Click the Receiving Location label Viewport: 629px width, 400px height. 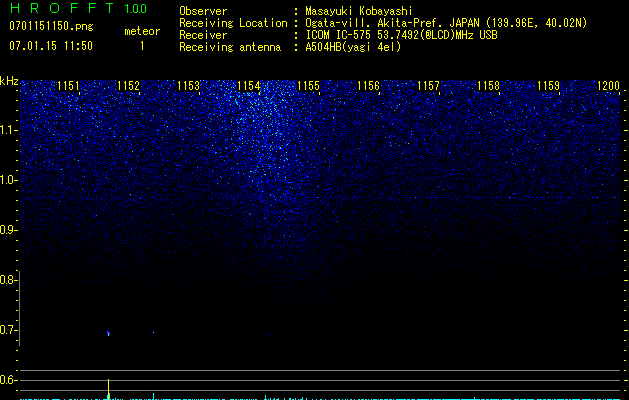(233, 23)
